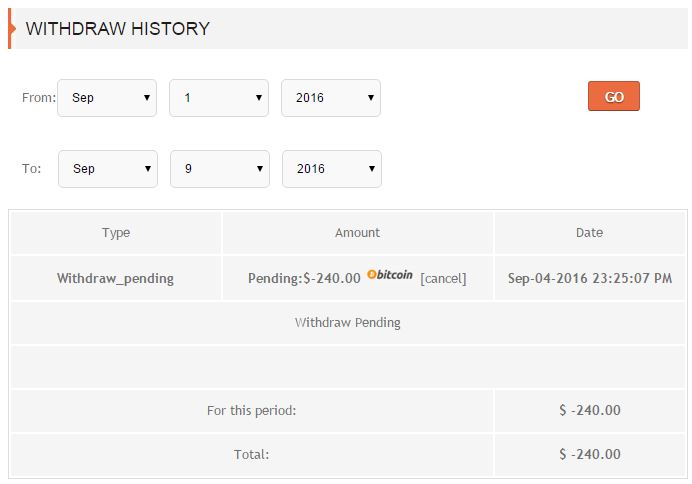
Task: Click the orange GO button
Action: 613,97
